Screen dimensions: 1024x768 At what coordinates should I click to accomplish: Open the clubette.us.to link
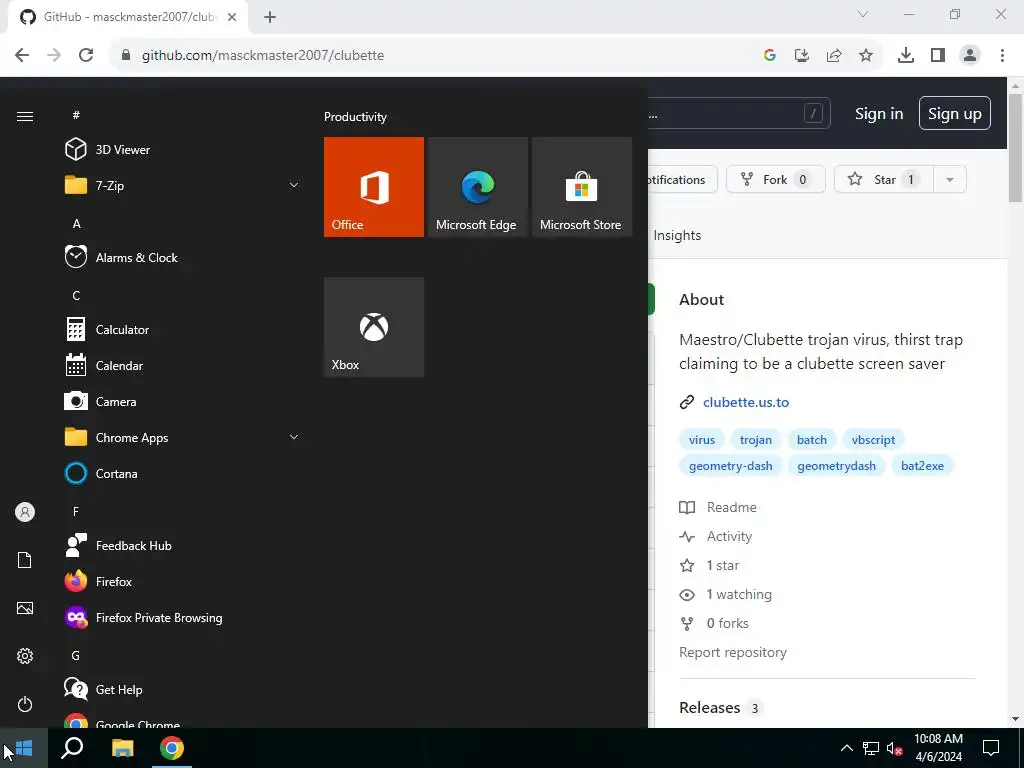[x=746, y=402]
